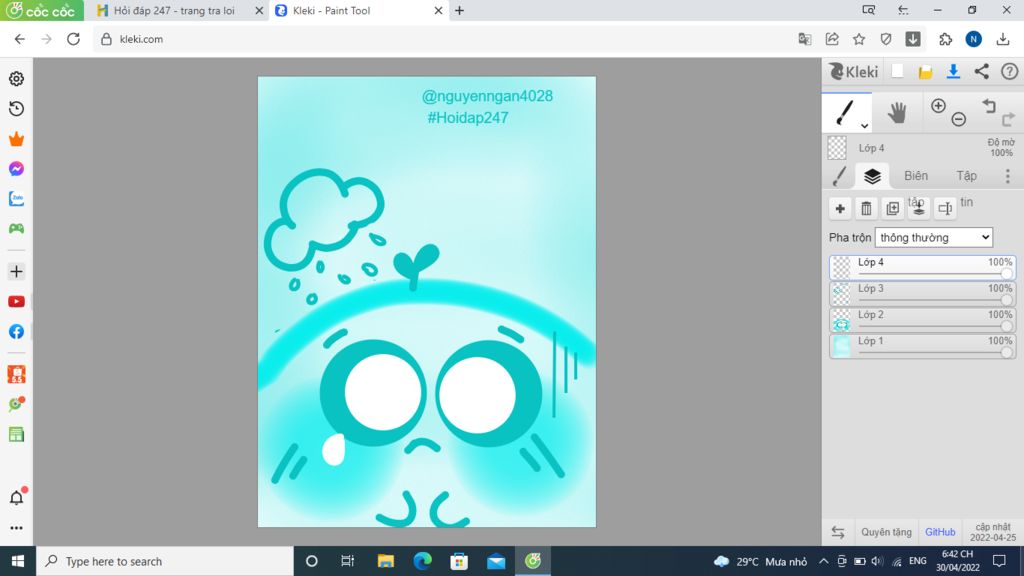Viewport: 1024px width, 576px height.
Task: Open the brush type dropdown arrow
Action: click(x=864, y=125)
